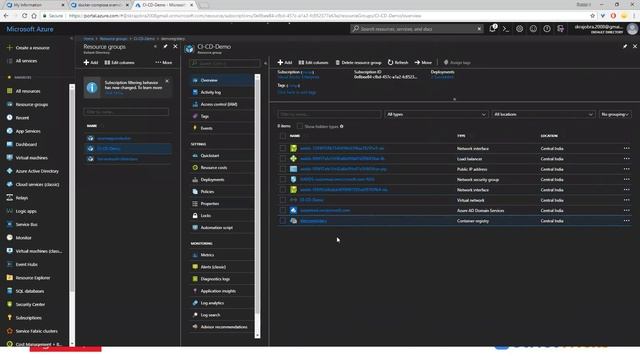Viewport: 640px width, 360px height.
Task: Select the CI-CD-Demo resource group row
Action: (128, 149)
